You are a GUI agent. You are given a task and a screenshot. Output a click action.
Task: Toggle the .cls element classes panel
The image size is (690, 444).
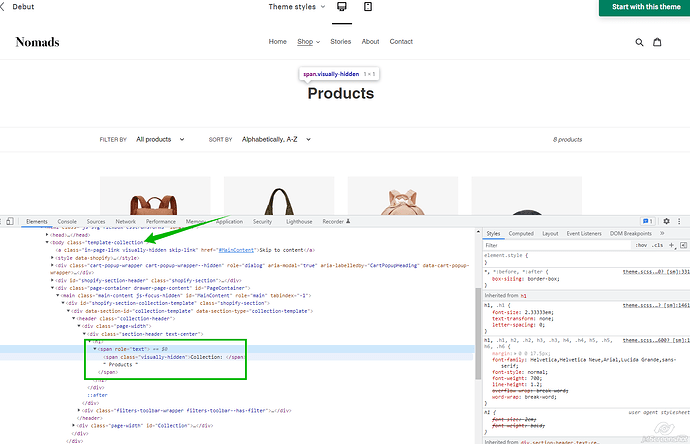point(656,244)
